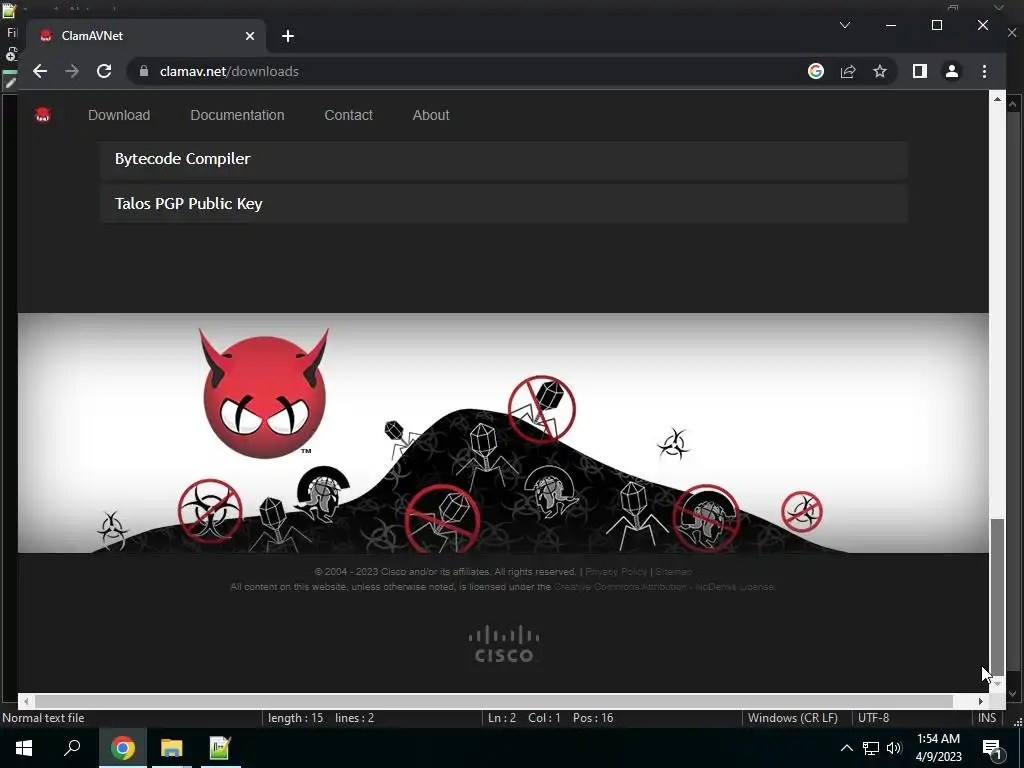1024x768 pixels.
Task: Open the Documentation nav menu
Action: 237,115
